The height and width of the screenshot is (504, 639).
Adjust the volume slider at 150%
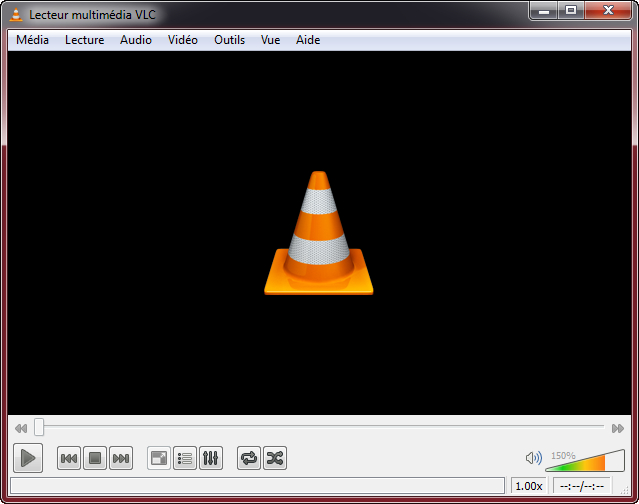point(585,460)
